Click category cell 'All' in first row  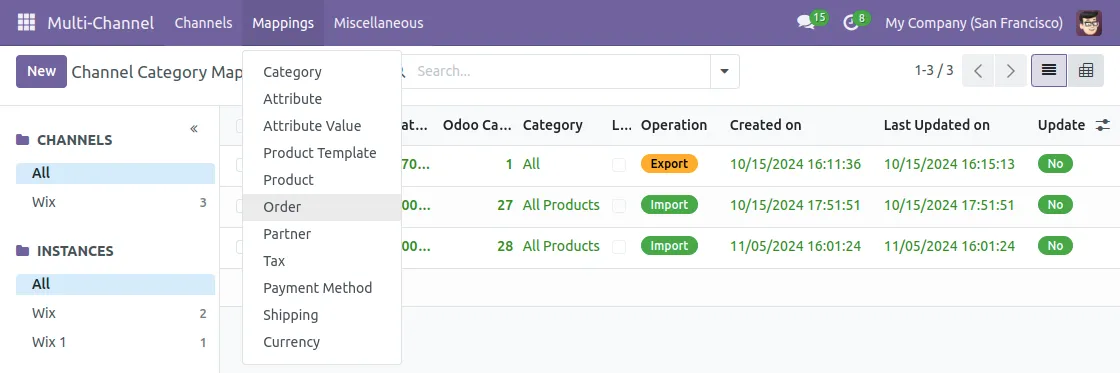531,164
